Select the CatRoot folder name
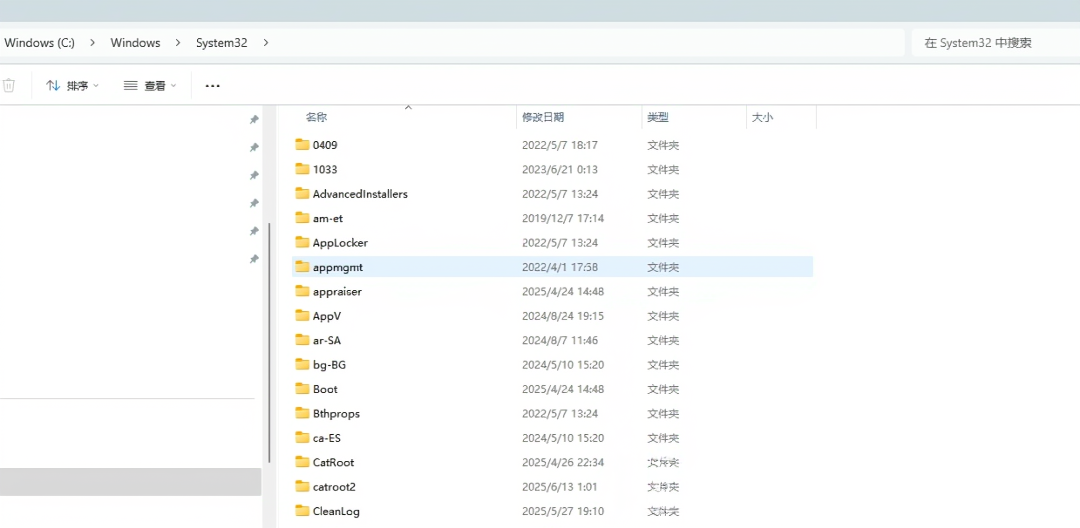This screenshot has width=1080, height=528. pos(333,463)
